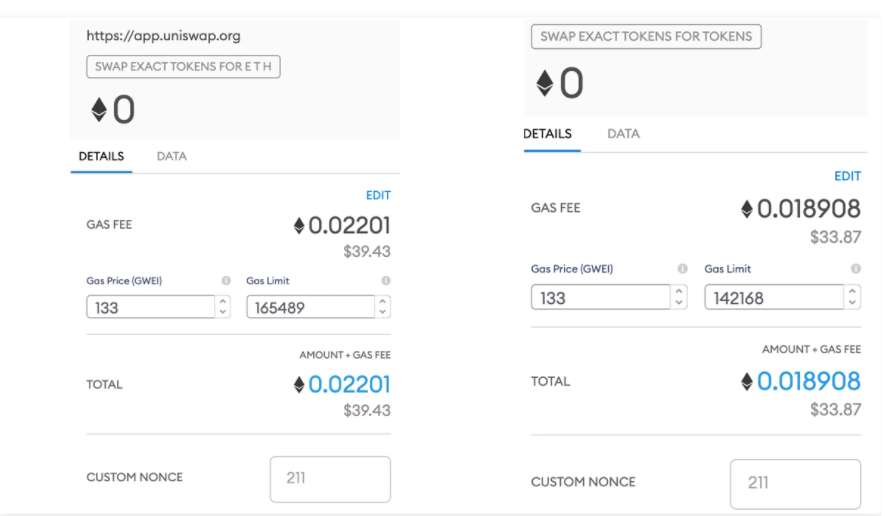Click EDIT link above 0.018908 gas fee
This screenshot has width=885, height=516.
click(848, 176)
